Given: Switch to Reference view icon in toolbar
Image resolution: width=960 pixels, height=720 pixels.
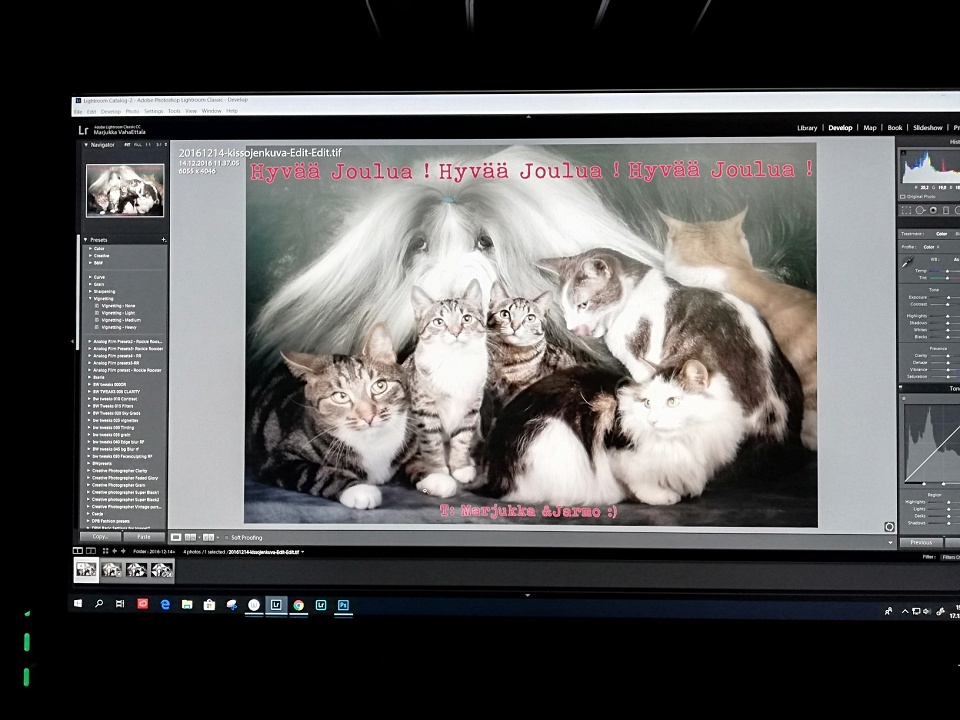Looking at the screenshot, I should [x=190, y=537].
